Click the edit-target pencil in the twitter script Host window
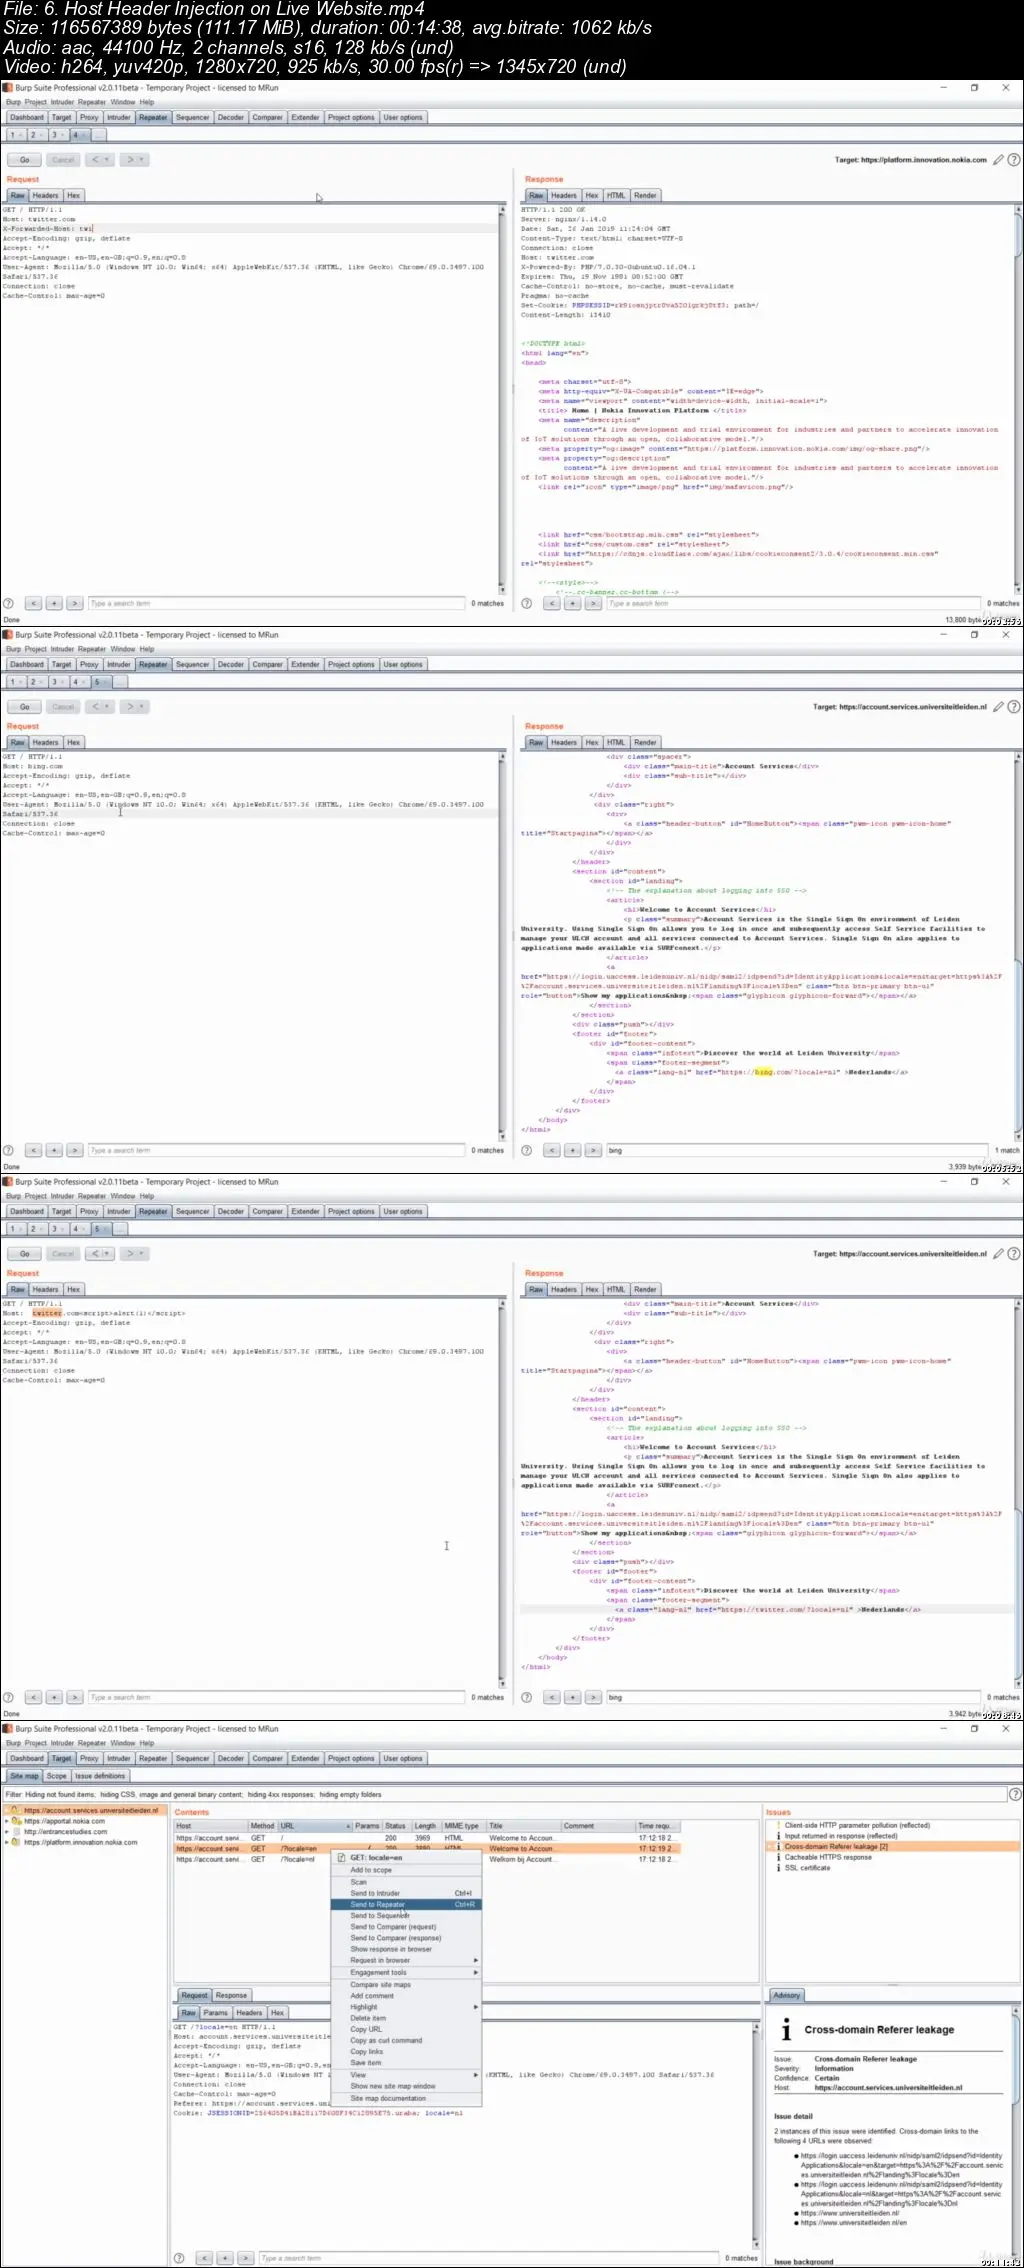Image resolution: width=1024 pixels, height=2268 pixels. (x=998, y=1254)
